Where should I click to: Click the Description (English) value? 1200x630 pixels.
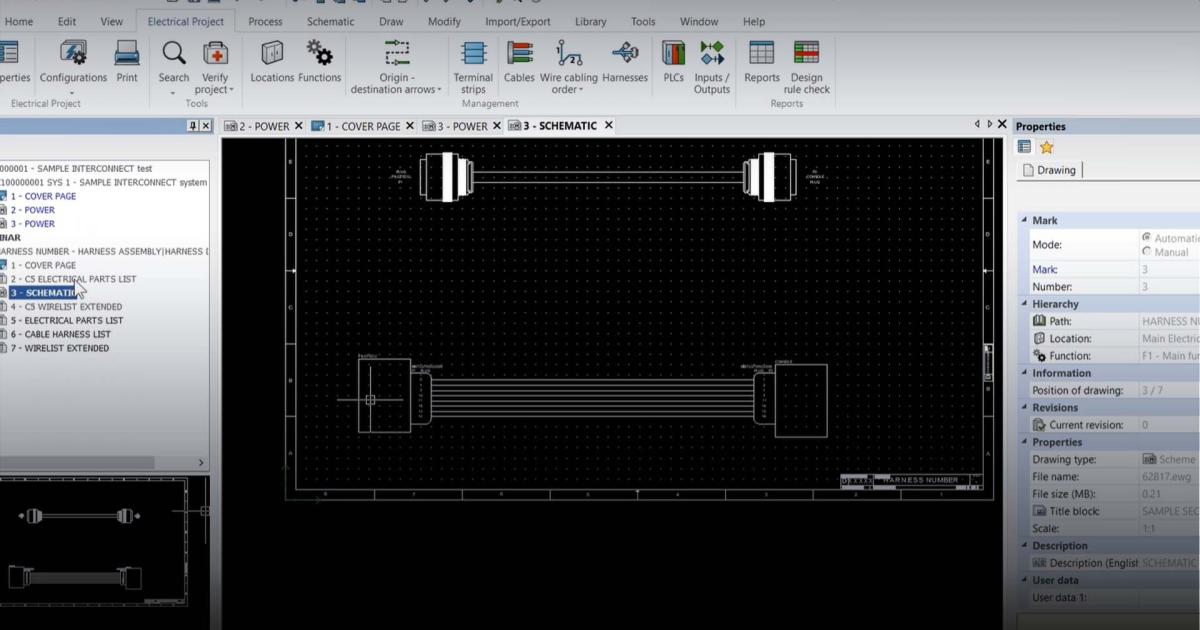tap(1168, 563)
